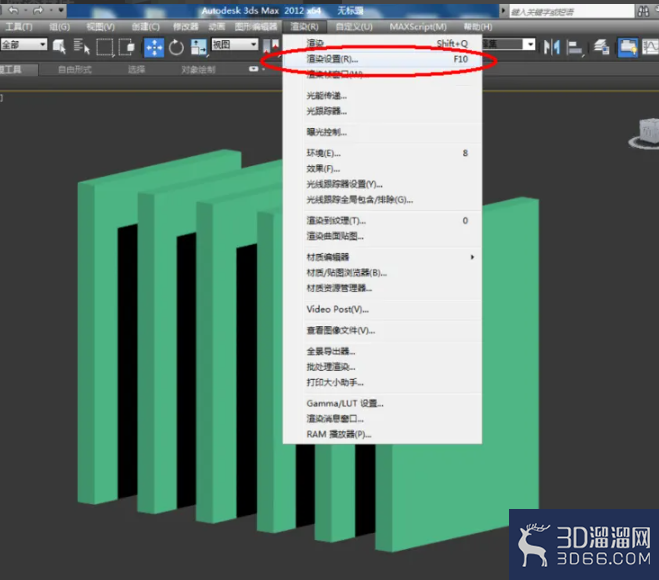Switch to the 自由形式 ribbon tab
659x580 pixels.
74,69
